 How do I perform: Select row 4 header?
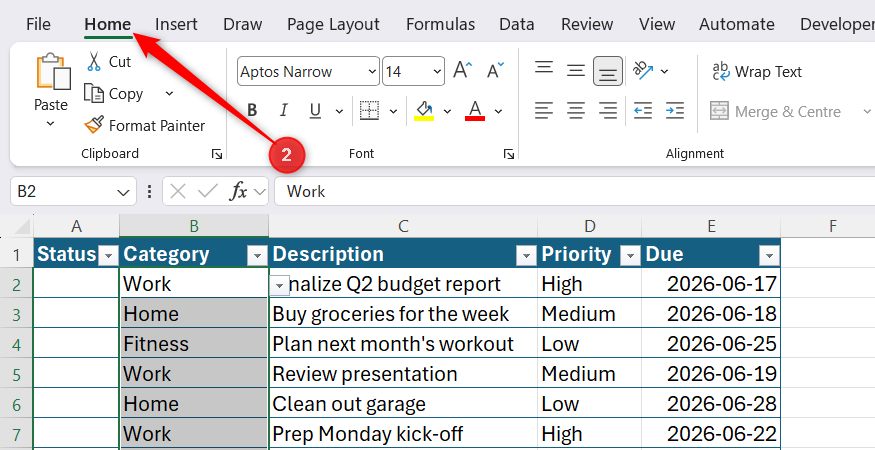16,344
